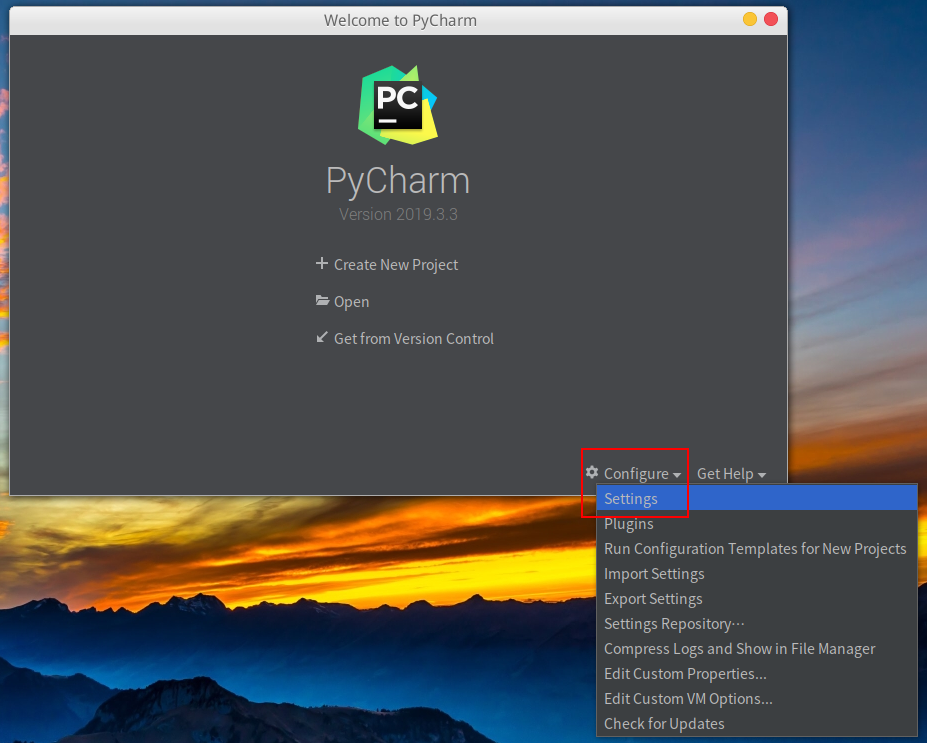927x743 pixels.
Task: Choose Open to browse a project
Action: pyautogui.click(x=351, y=302)
